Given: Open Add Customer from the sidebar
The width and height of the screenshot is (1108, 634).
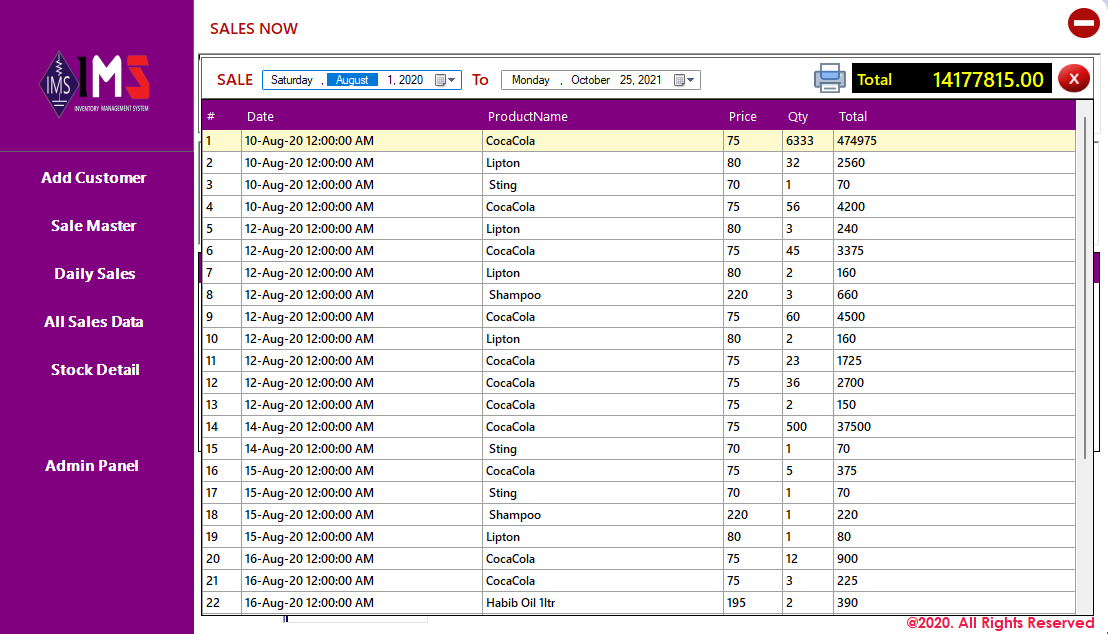Looking at the screenshot, I should [x=94, y=177].
